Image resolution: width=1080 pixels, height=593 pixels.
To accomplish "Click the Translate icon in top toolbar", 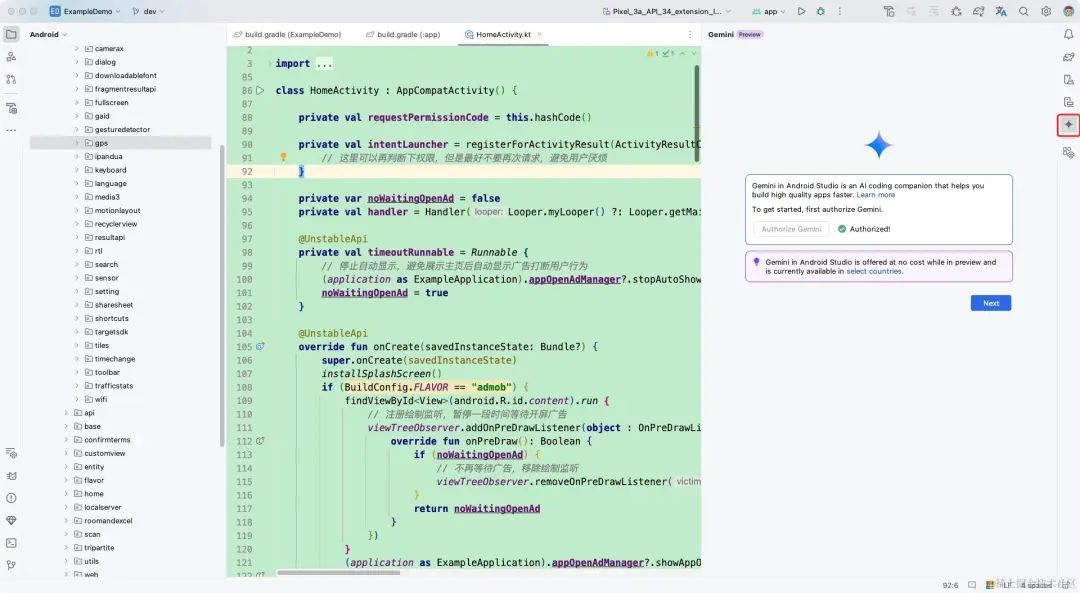I will (1001, 11).
